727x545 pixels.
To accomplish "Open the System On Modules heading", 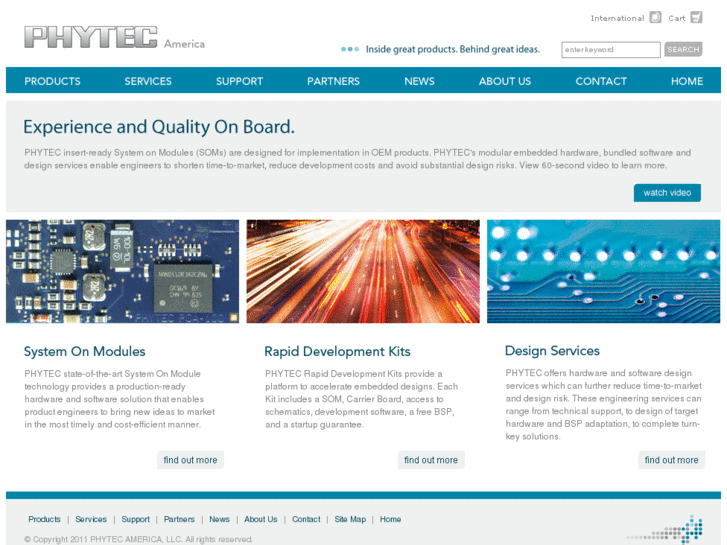I will pos(84,351).
